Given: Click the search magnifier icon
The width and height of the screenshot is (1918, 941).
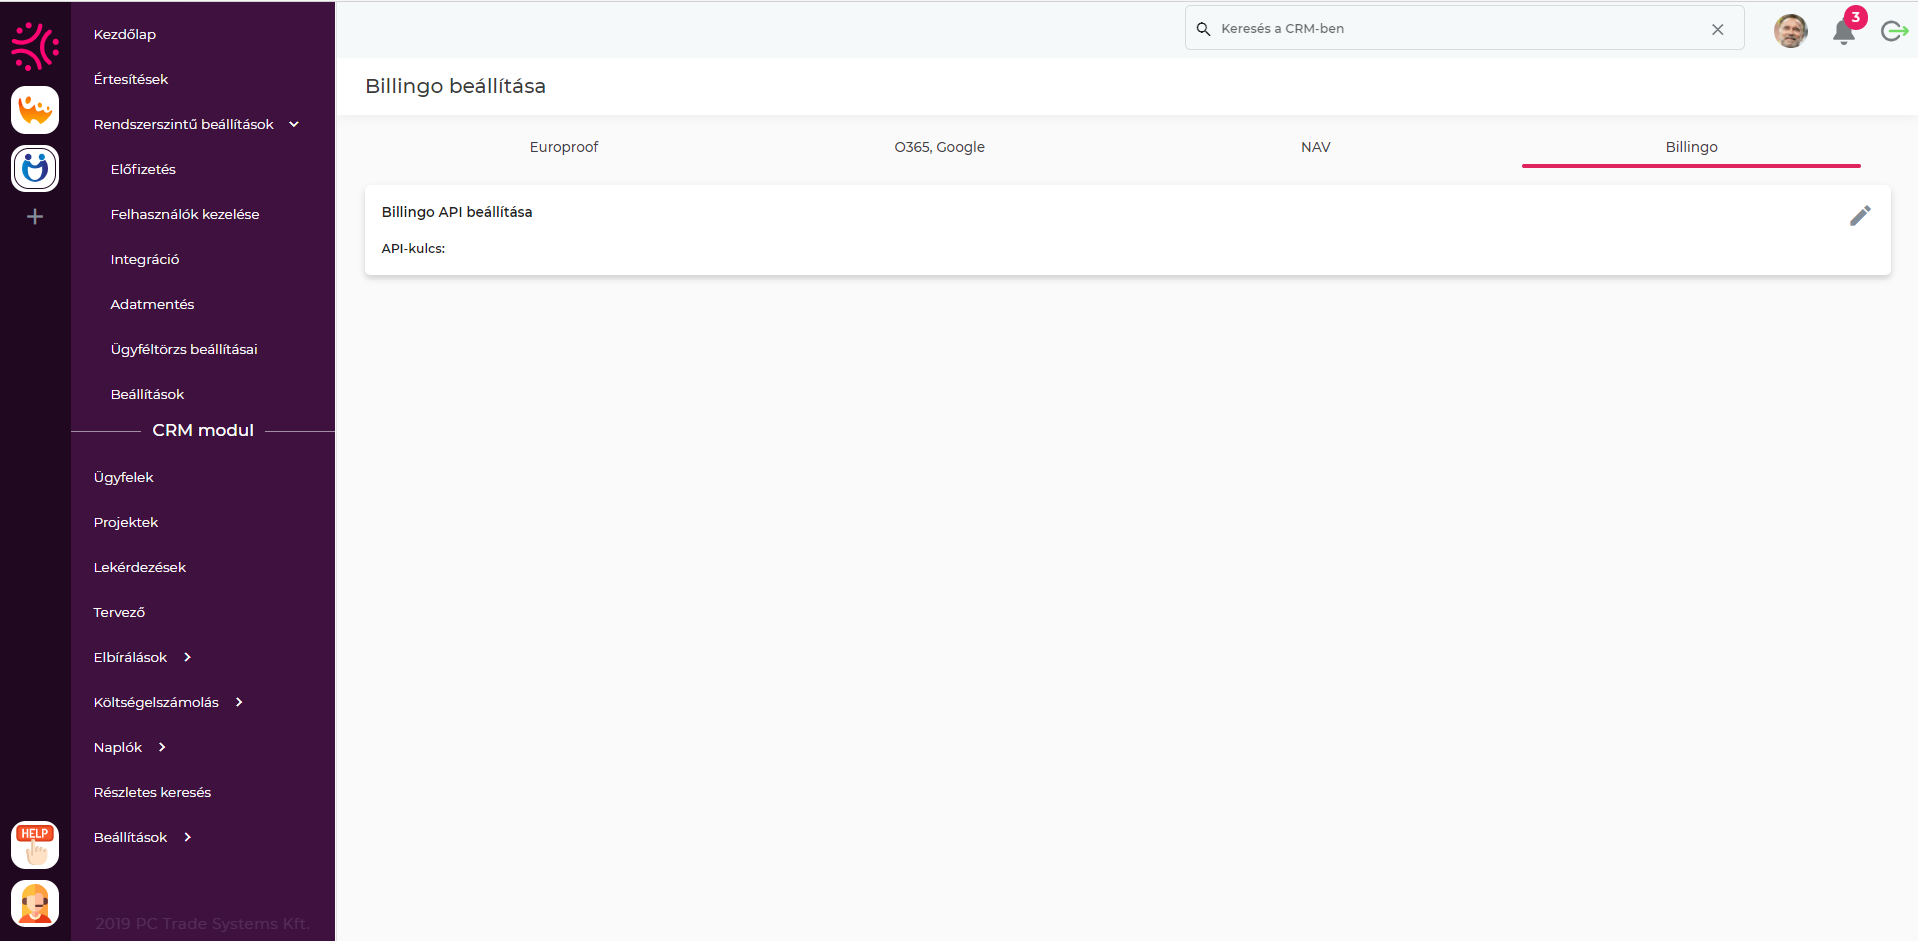Looking at the screenshot, I should point(1204,29).
